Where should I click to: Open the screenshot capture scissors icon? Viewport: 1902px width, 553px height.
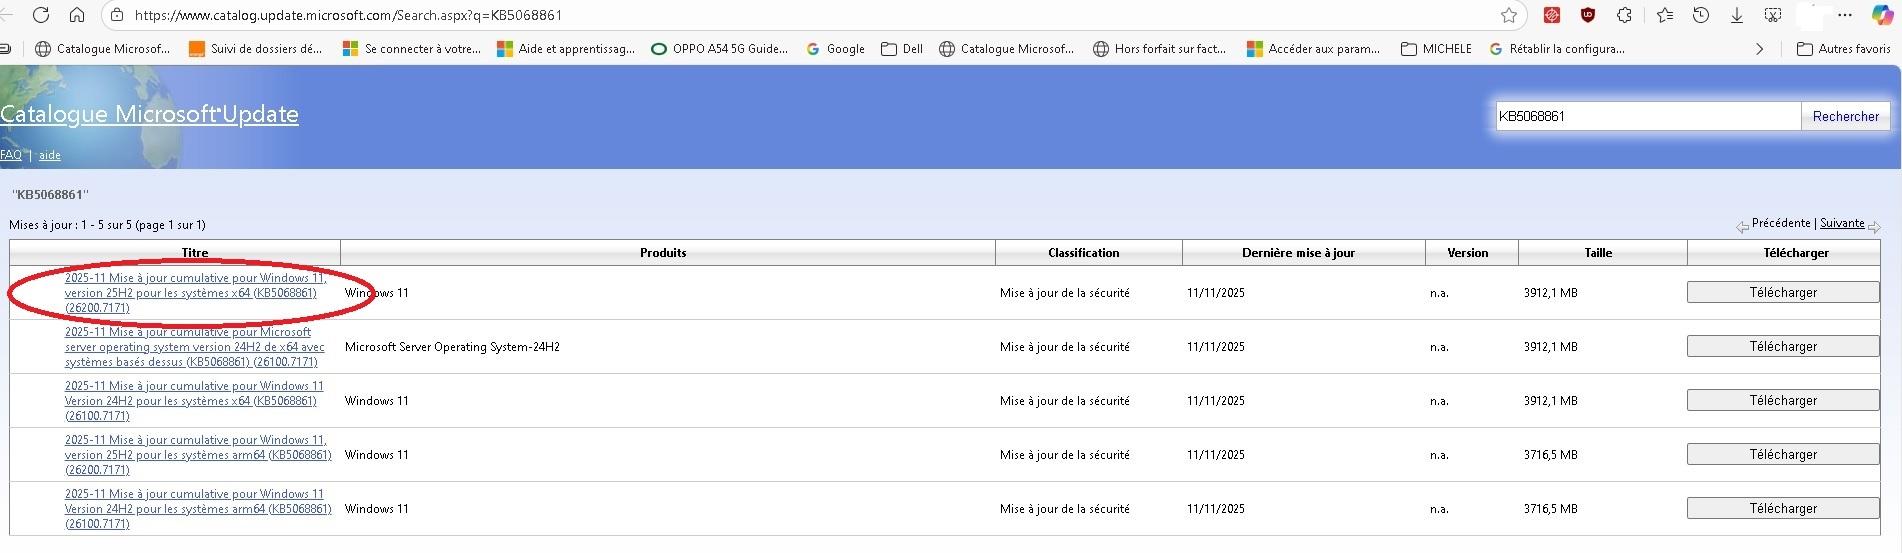pyautogui.click(x=1773, y=15)
